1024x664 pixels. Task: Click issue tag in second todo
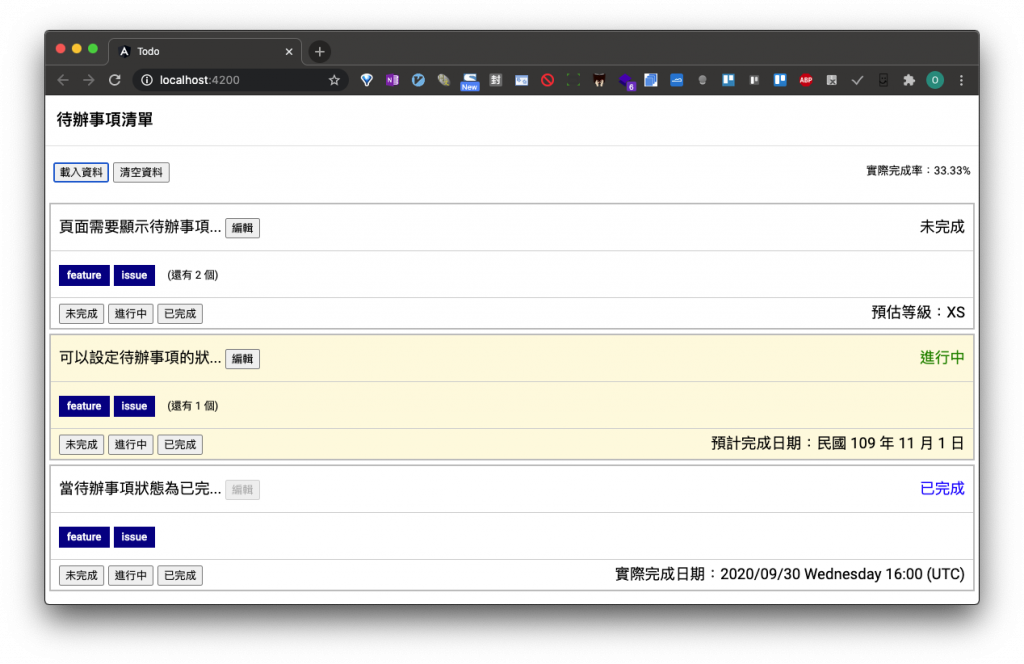(x=134, y=406)
